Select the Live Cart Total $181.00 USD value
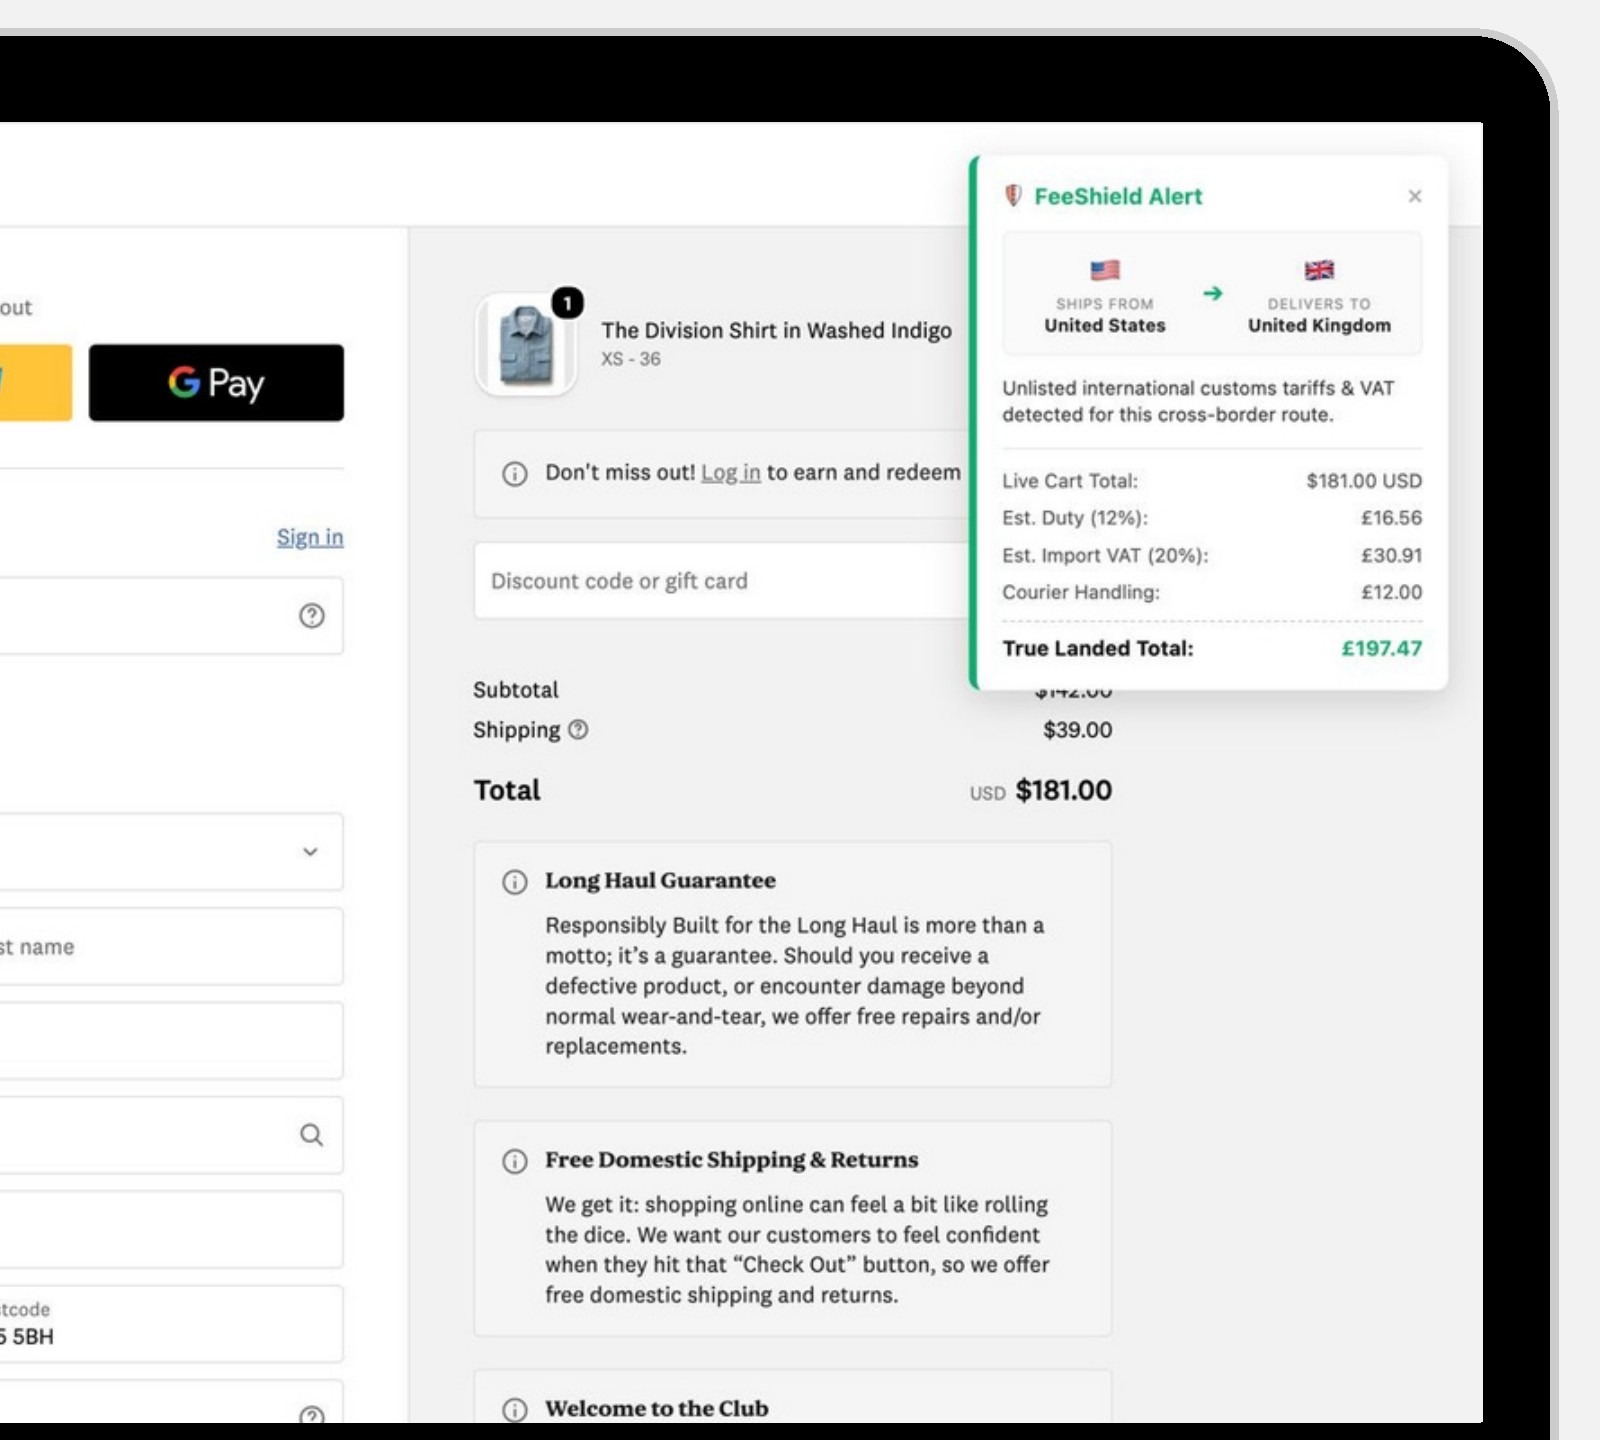This screenshot has width=1600, height=1440. [x=1364, y=481]
